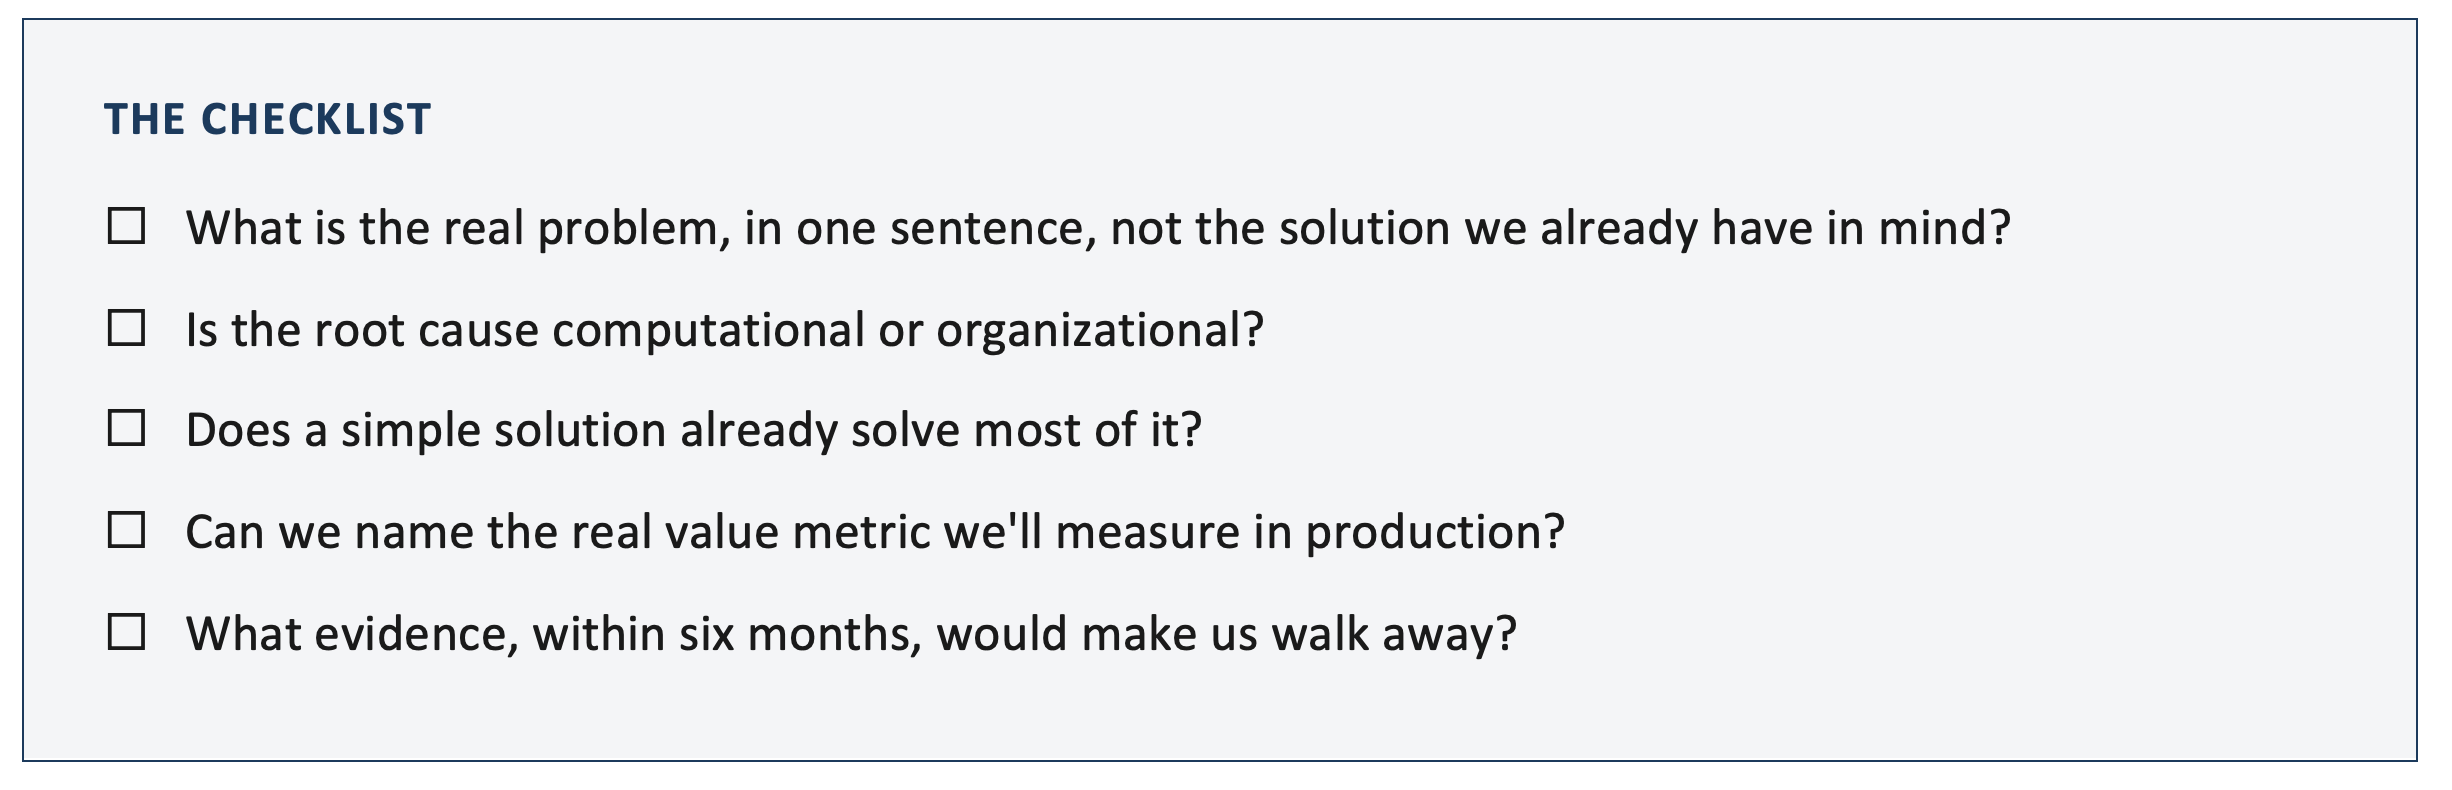
Task: Check the box for the real problem question
Action: (126, 226)
